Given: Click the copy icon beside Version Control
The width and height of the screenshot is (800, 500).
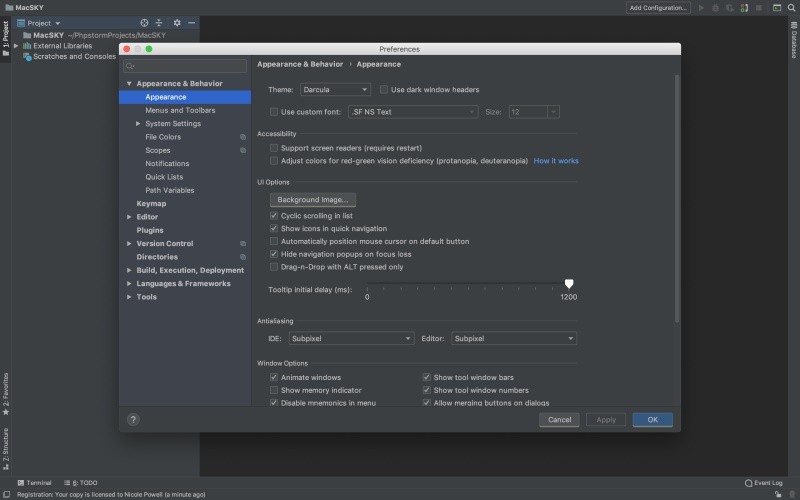Looking at the screenshot, I should pyautogui.click(x=243, y=243).
